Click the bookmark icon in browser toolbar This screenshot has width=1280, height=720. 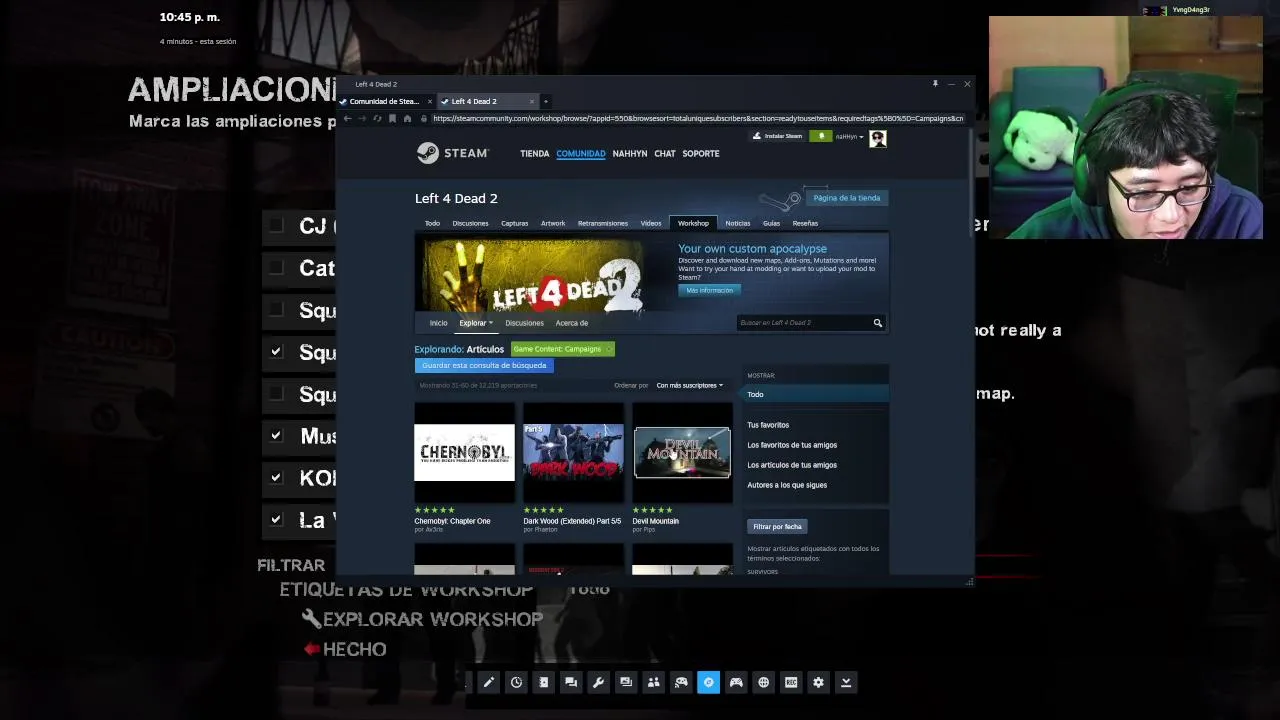point(392,118)
